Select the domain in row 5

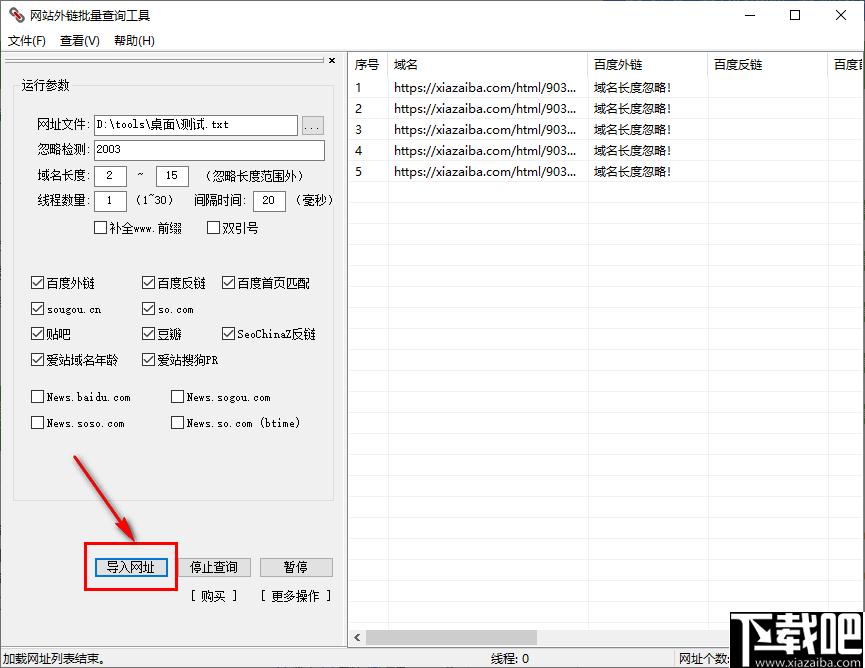point(485,172)
